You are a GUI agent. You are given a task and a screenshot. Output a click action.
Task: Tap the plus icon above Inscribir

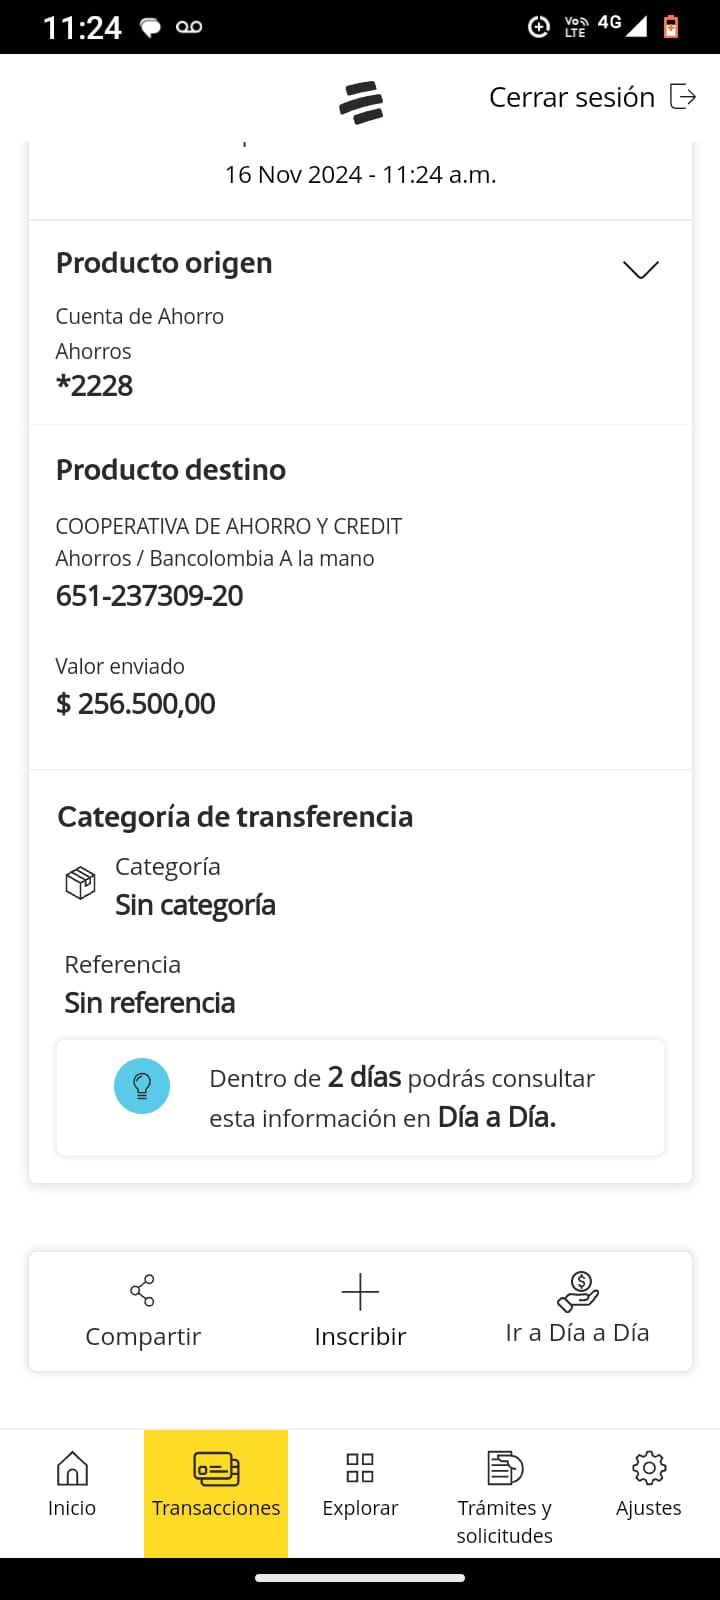point(360,1292)
